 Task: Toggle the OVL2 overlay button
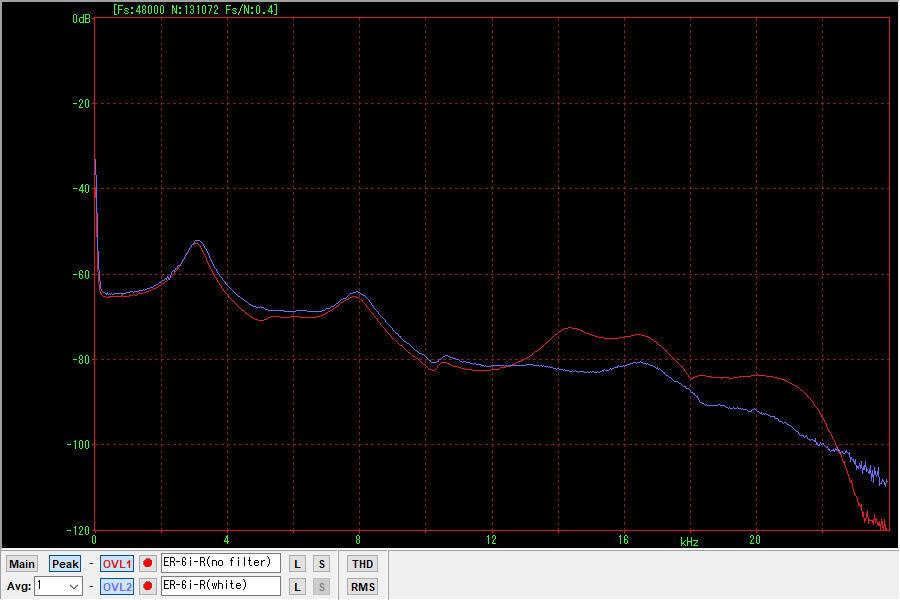[x=117, y=587]
